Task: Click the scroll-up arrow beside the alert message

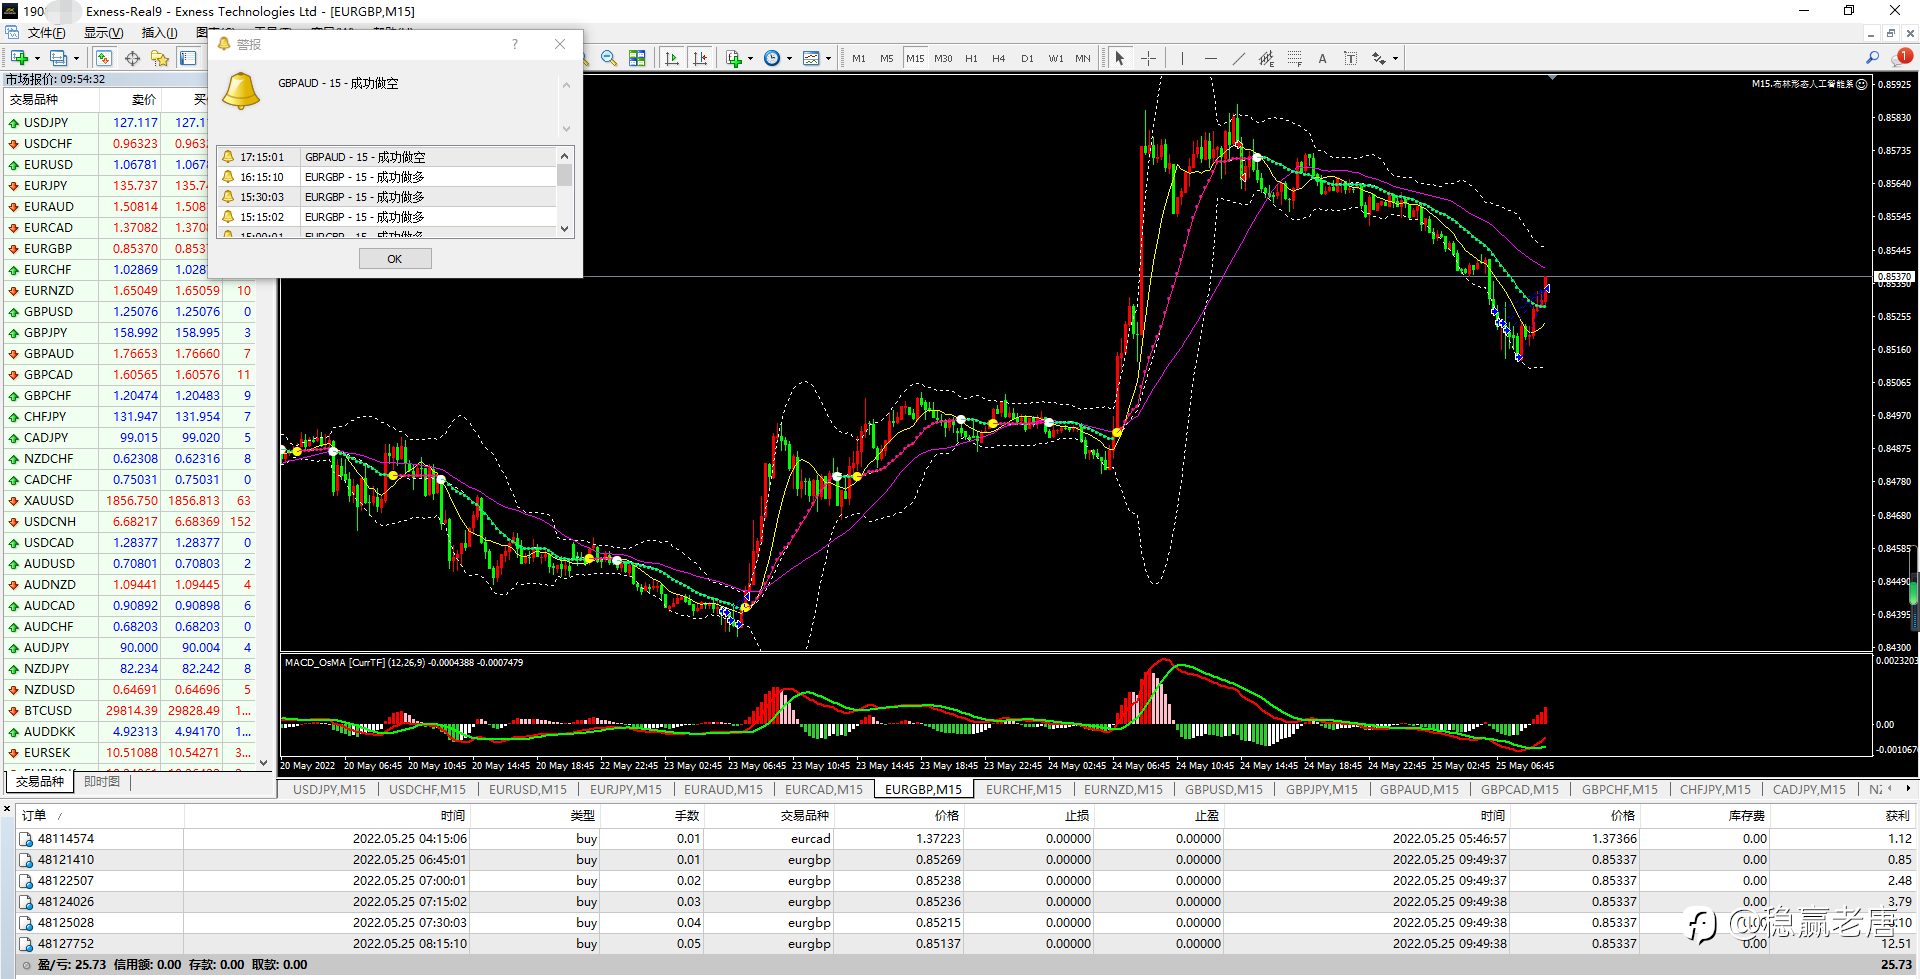Action: tap(566, 86)
